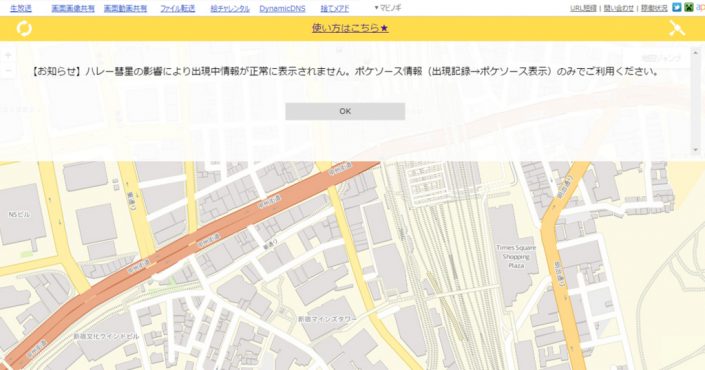Click Times Square Shopping Plaza label on map

coord(516,256)
